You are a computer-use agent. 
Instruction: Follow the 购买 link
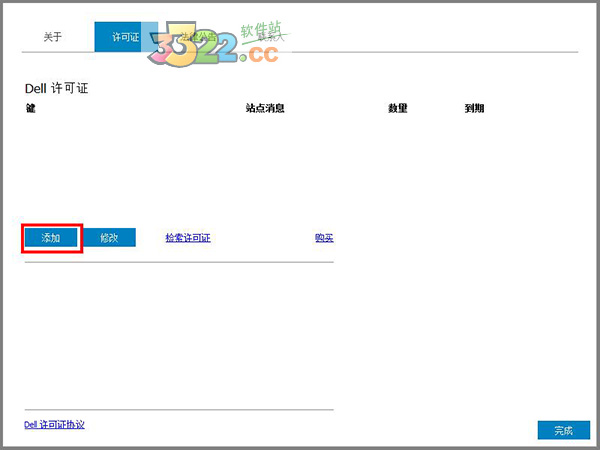tap(324, 238)
